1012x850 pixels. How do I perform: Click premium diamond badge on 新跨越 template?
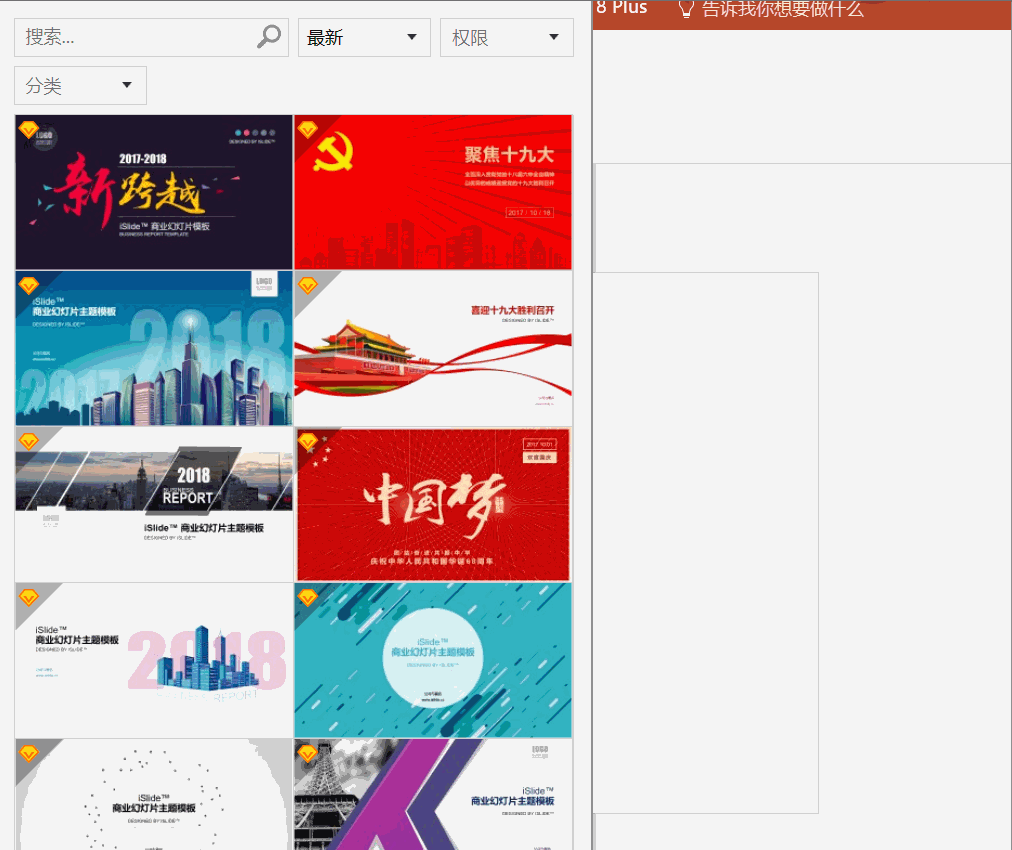(28, 129)
